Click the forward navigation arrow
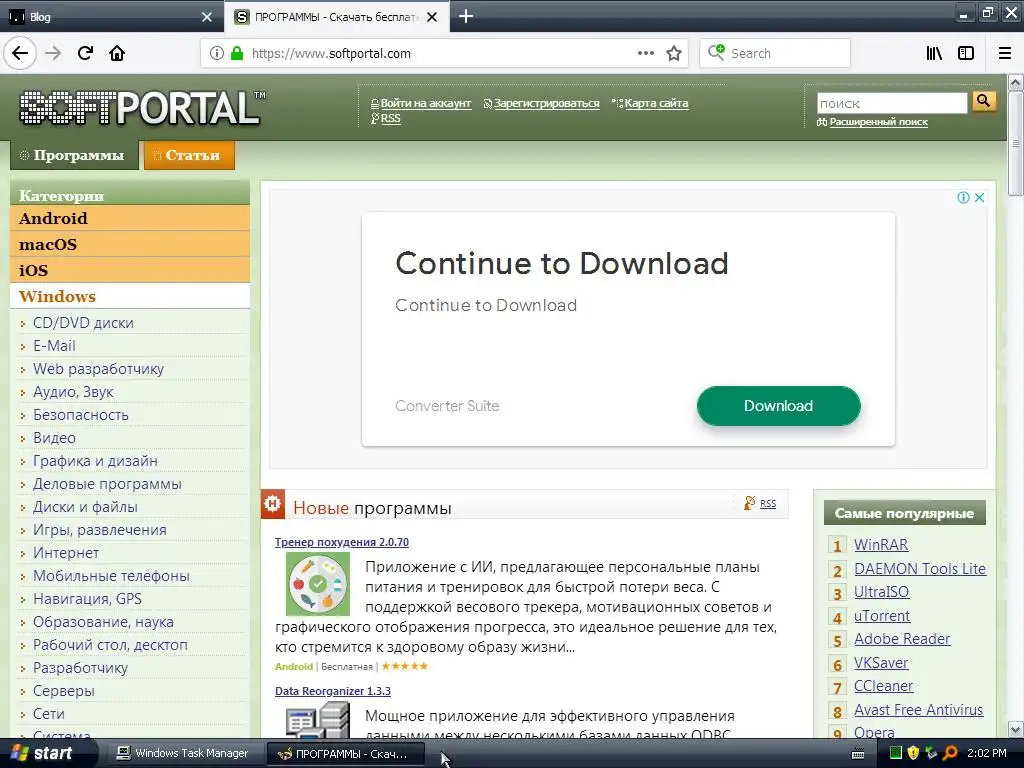This screenshot has height=768, width=1024. pyautogui.click(x=53, y=53)
